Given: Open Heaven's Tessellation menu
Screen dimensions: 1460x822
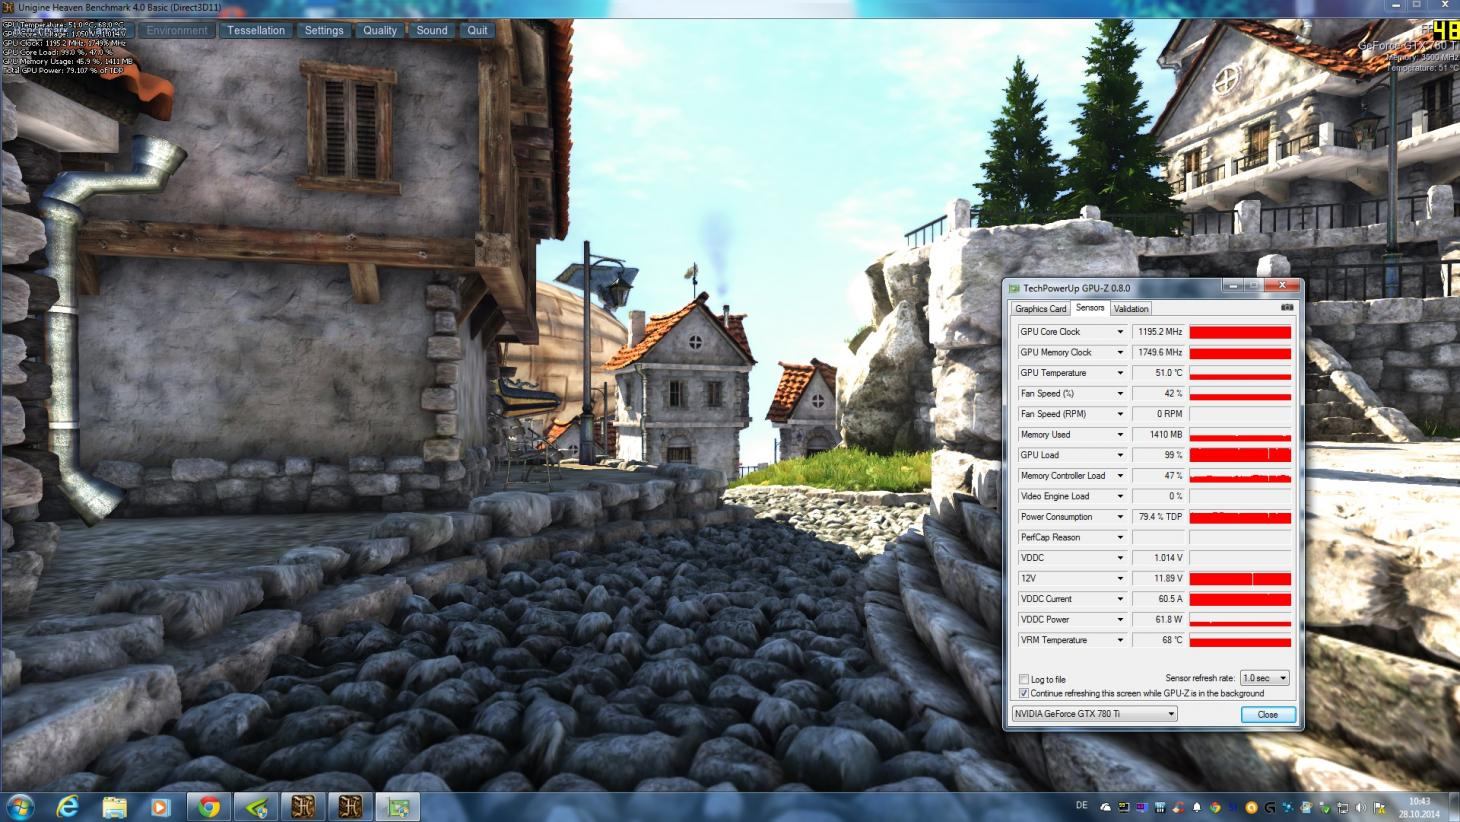Looking at the screenshot, I should click(256, 30).
